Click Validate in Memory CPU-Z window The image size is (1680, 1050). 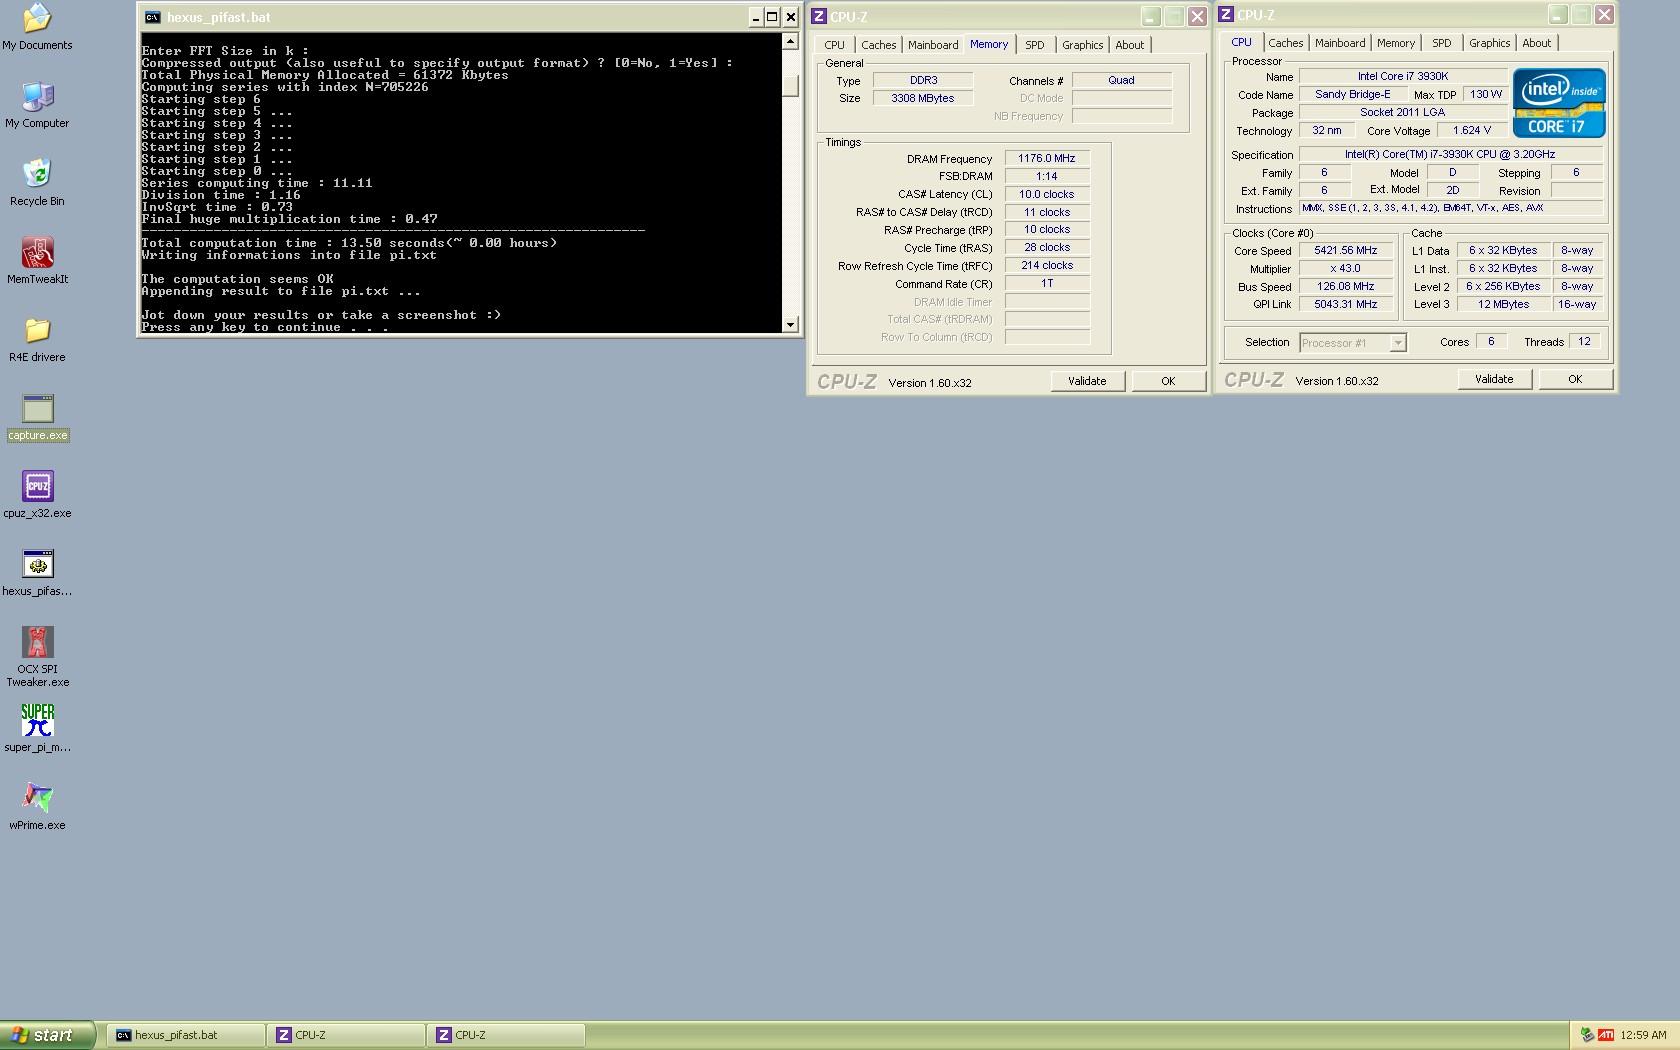click(1087, 381)
